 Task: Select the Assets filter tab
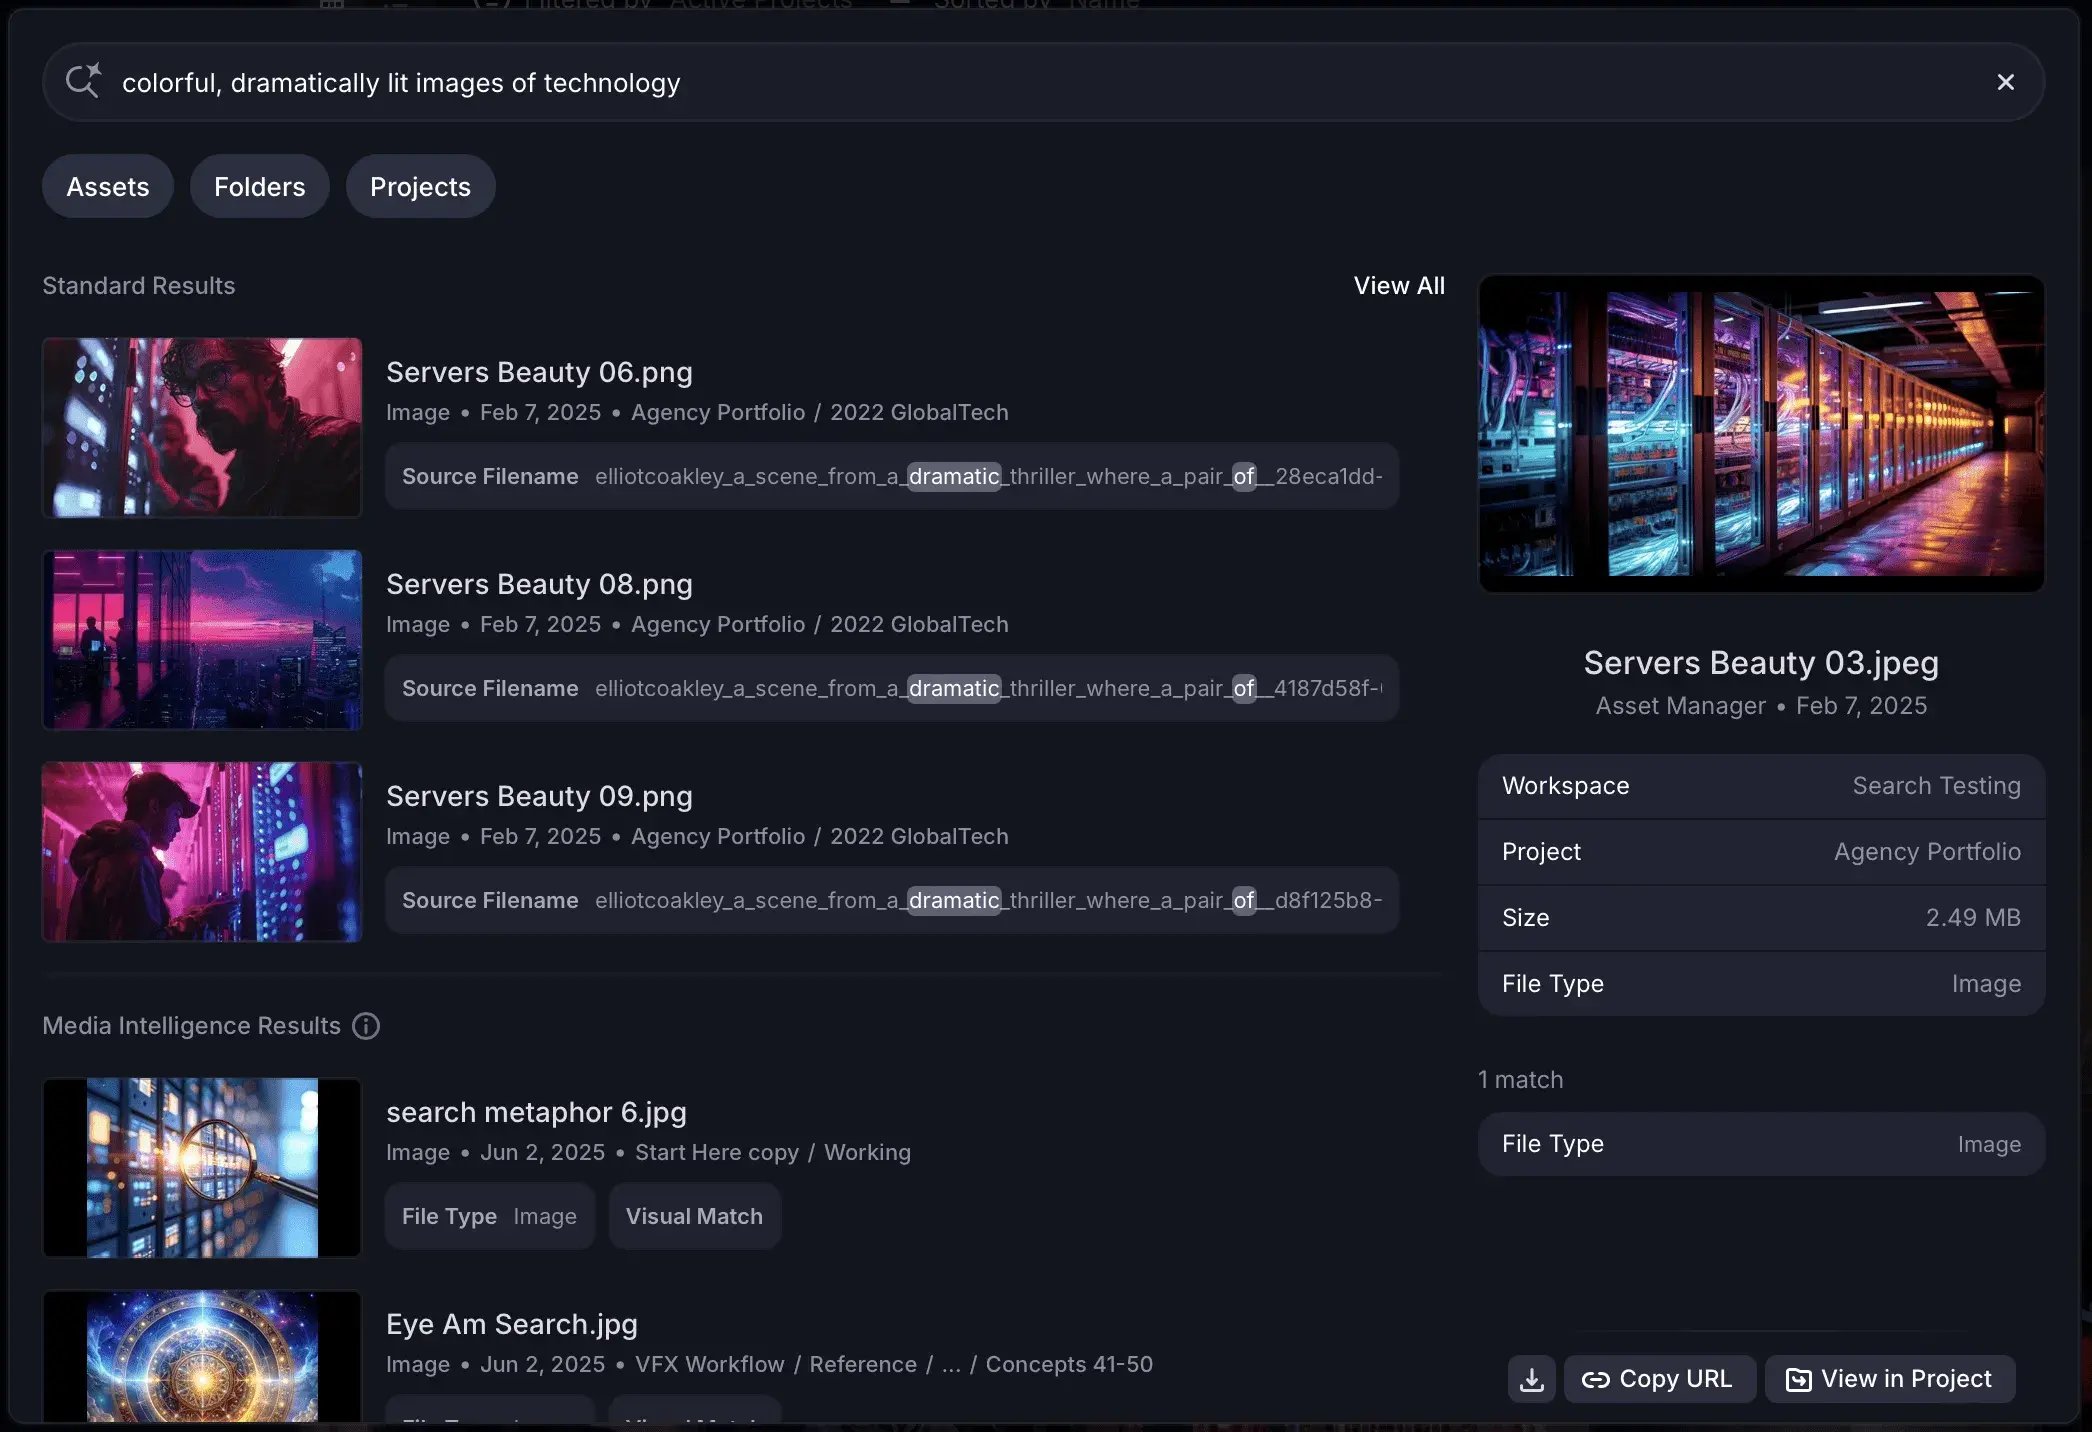click(107, 186)
